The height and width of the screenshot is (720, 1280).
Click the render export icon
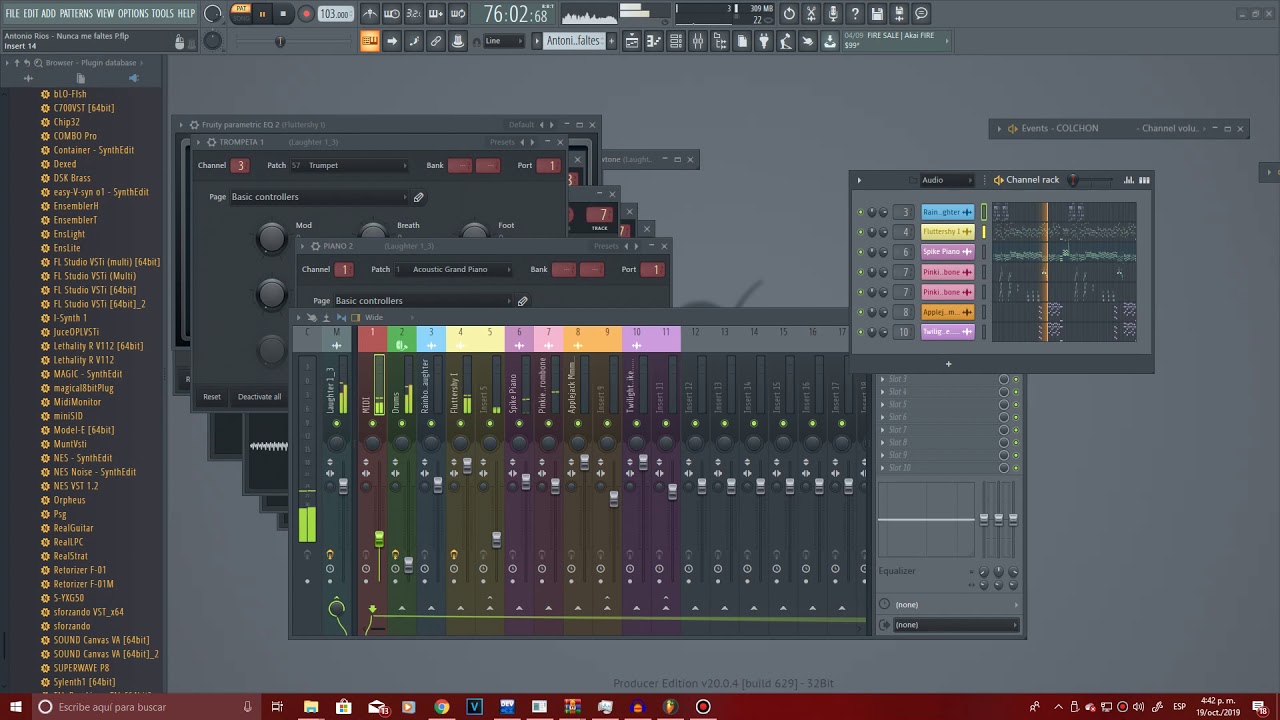click(899, 14)
